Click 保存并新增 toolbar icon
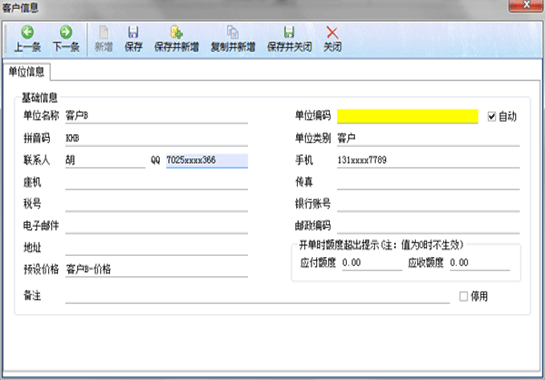The width and height of the screenshot is (545, 380). pyautogui.click(x=177, y=32)
